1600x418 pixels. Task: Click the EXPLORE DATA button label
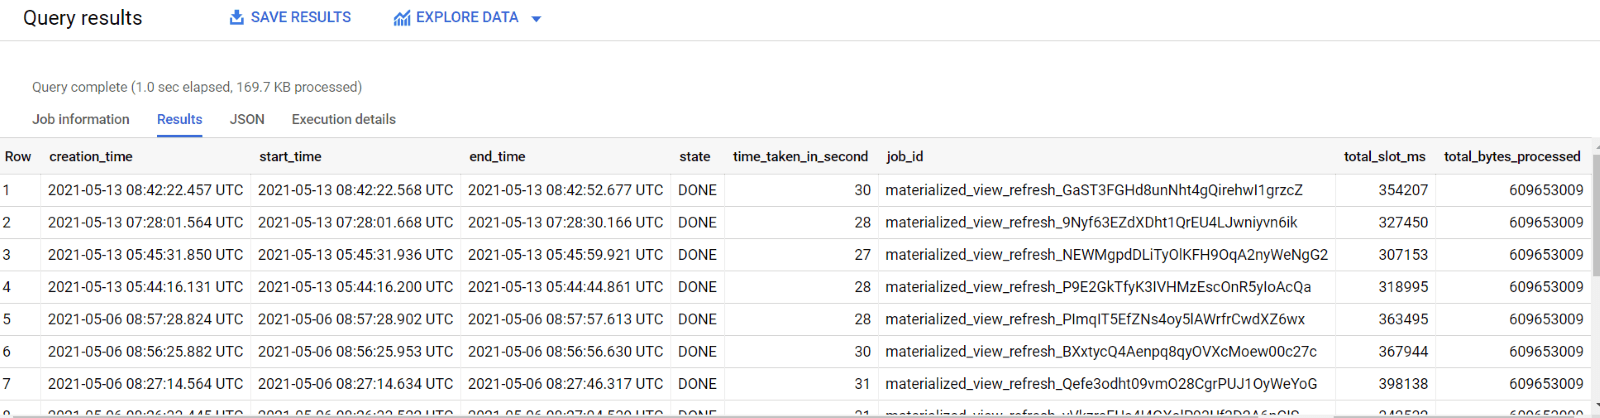tap(467, 18)
